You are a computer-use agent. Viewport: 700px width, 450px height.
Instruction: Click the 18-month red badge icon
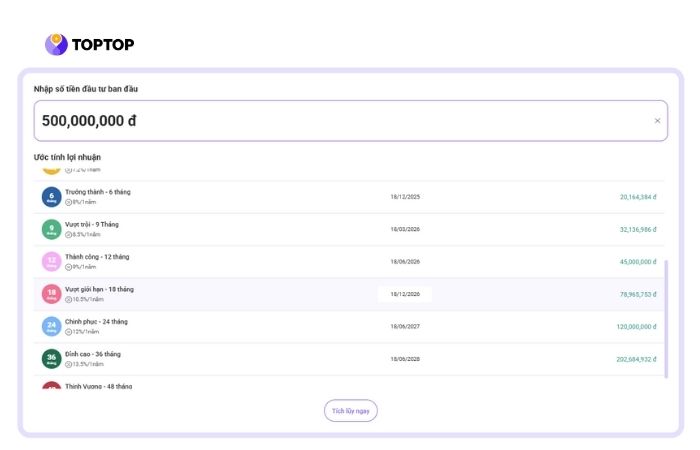[52, 294]
